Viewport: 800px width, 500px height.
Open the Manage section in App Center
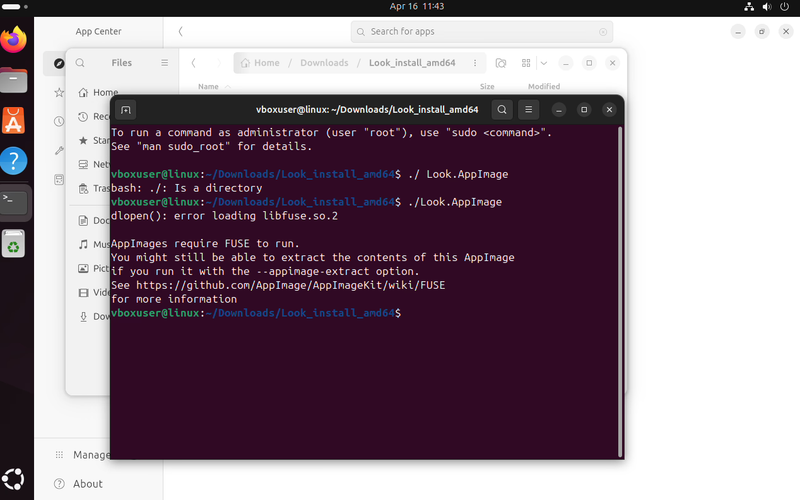coord(83,455)
